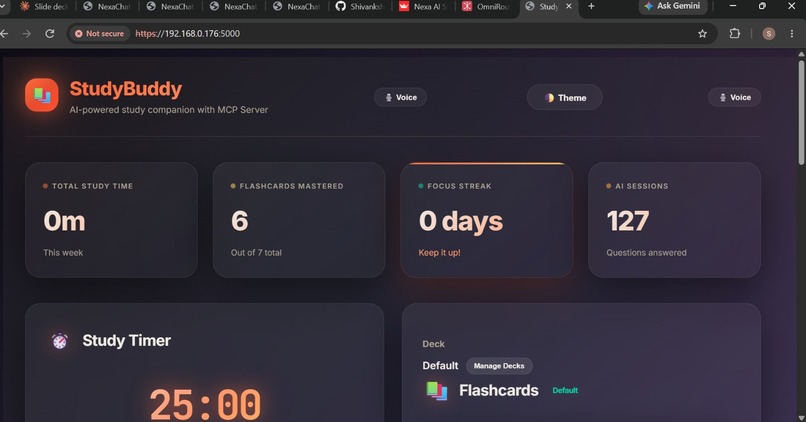Click the green Default tag beside Flashcards
The height and width of the screenshot is (422, 806).
[565, 391]
